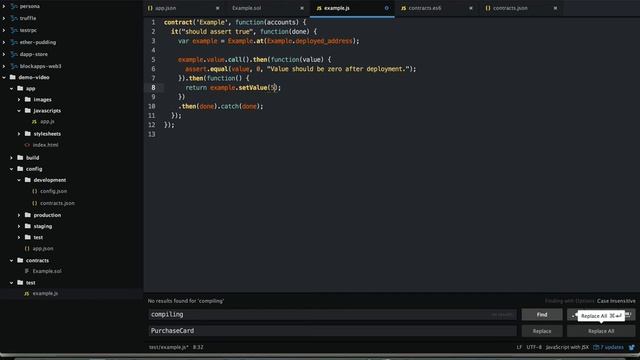The width and height of the screenshot is (640, 360).
Task: Toggle the whole word option in find panel
Action: pyautogui.click(x=629, y=315)
